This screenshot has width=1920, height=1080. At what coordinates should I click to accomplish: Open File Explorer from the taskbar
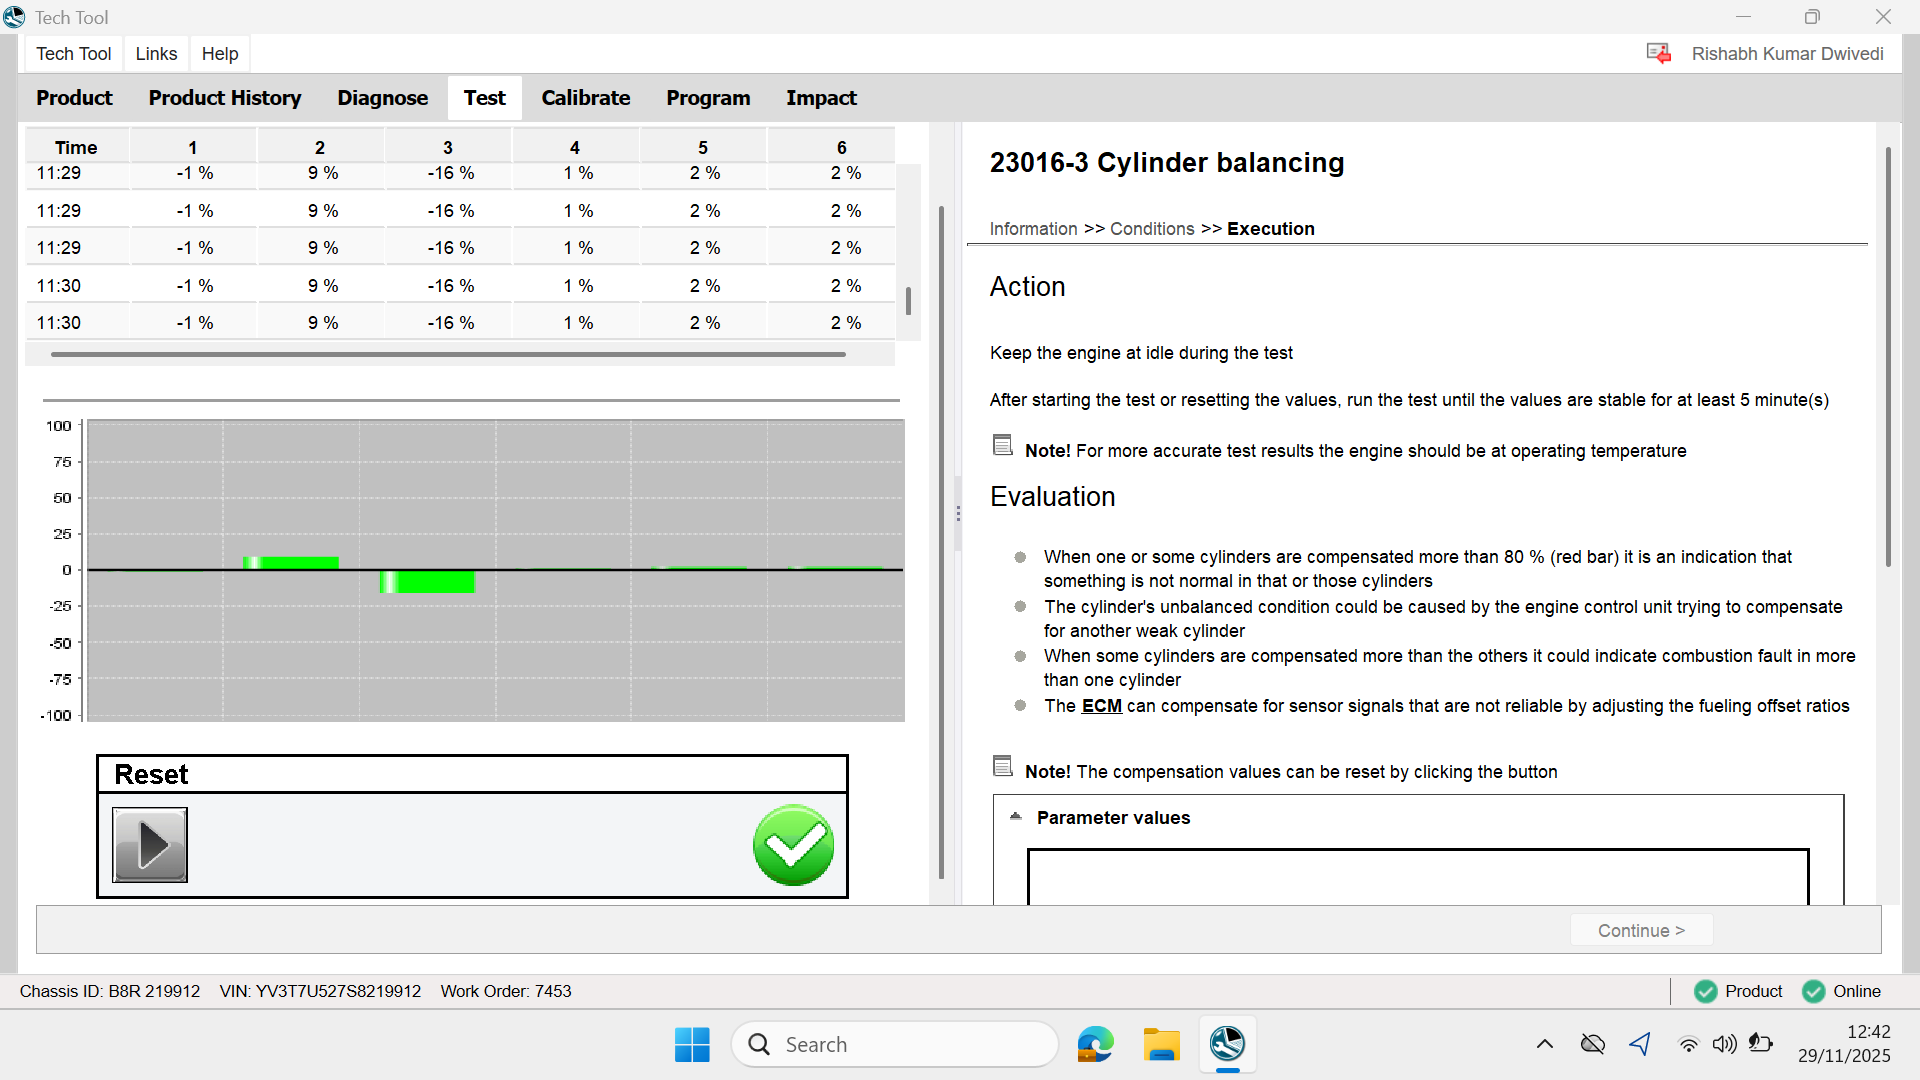1161,1044
